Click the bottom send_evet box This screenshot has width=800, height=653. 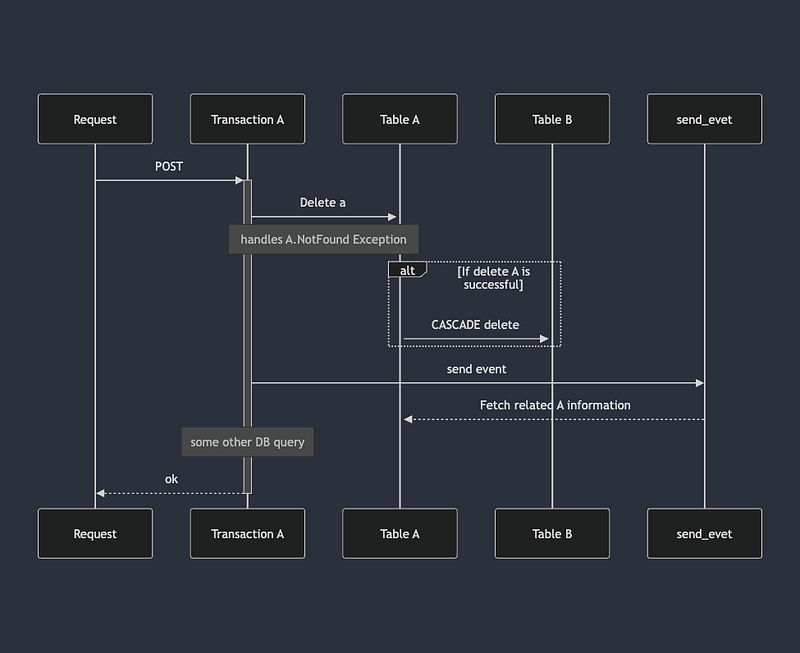pos(704,534)
